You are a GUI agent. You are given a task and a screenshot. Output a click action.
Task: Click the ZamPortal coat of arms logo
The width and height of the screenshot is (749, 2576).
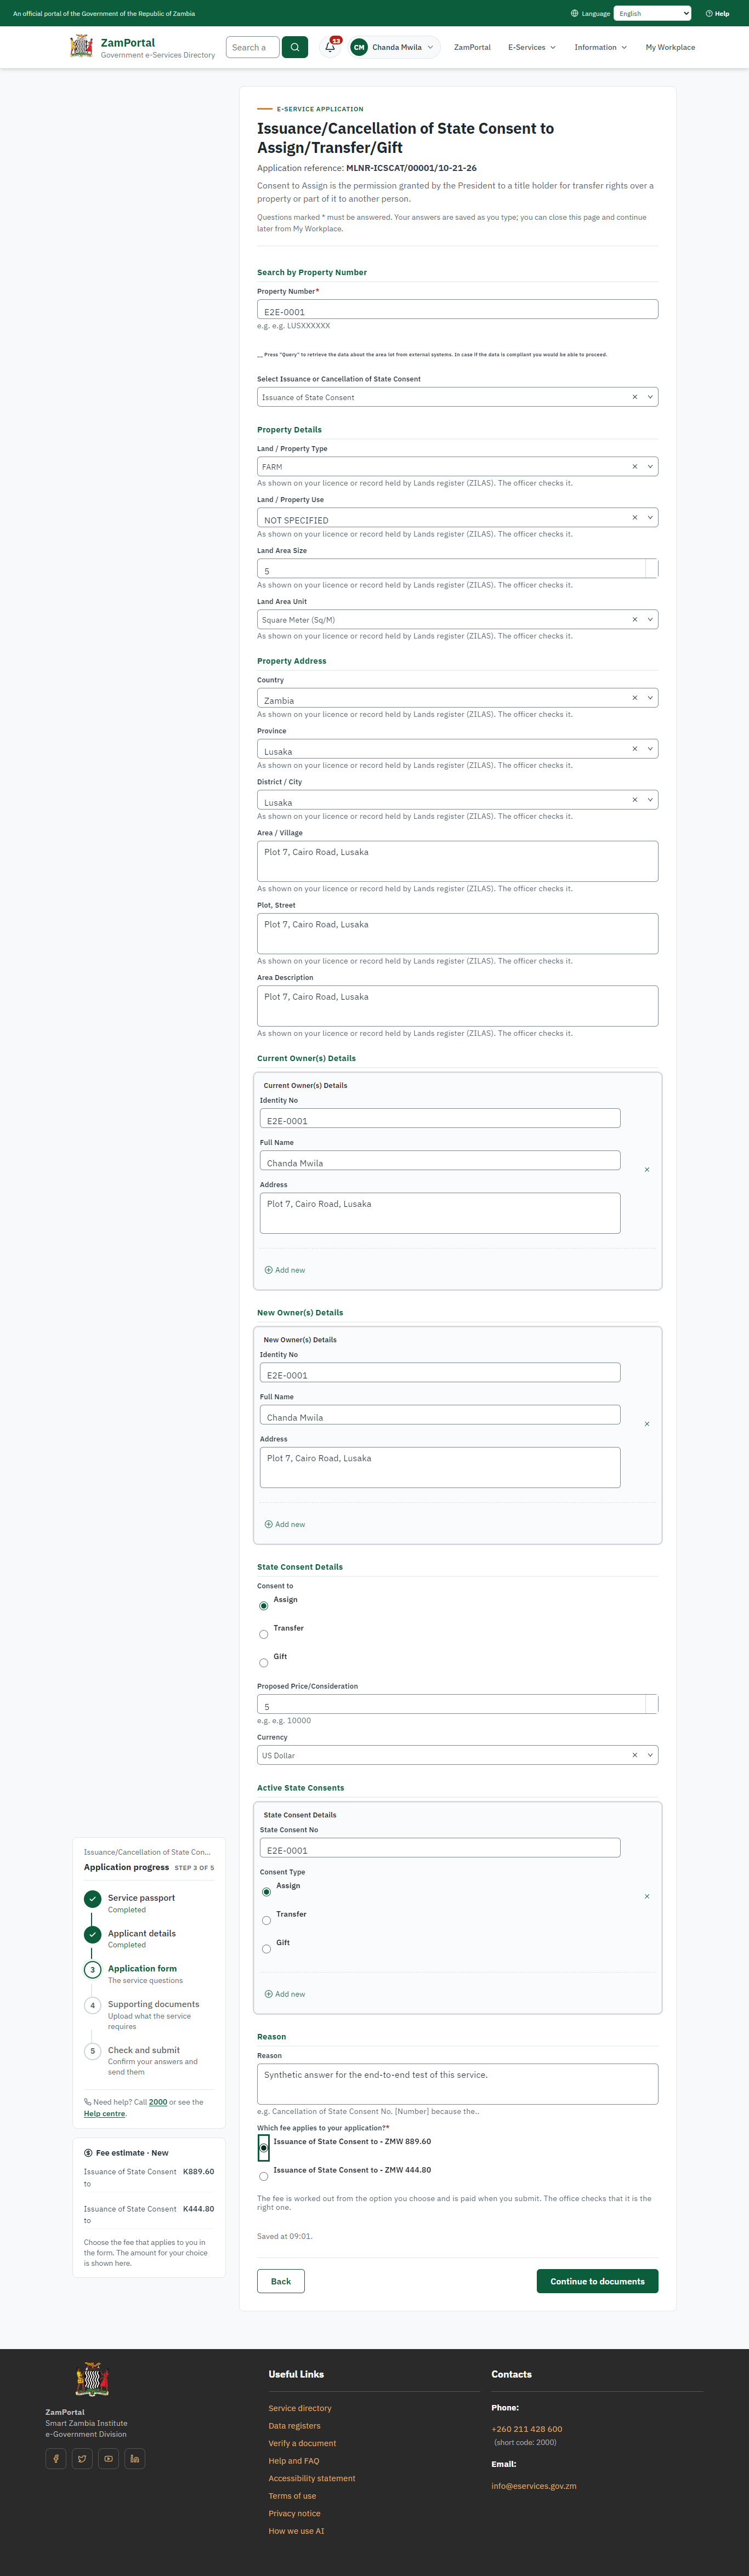[81, 47]
